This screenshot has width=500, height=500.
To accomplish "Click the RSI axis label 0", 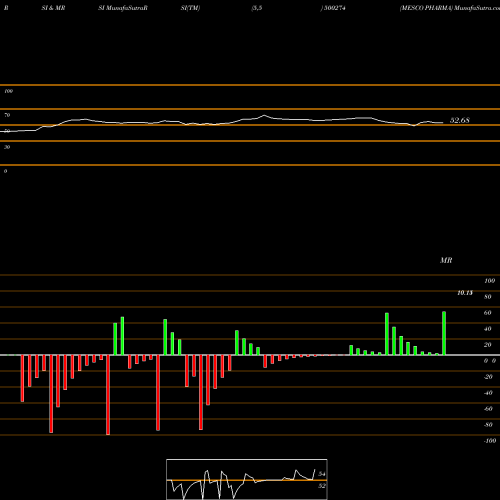I will point(5,171).
